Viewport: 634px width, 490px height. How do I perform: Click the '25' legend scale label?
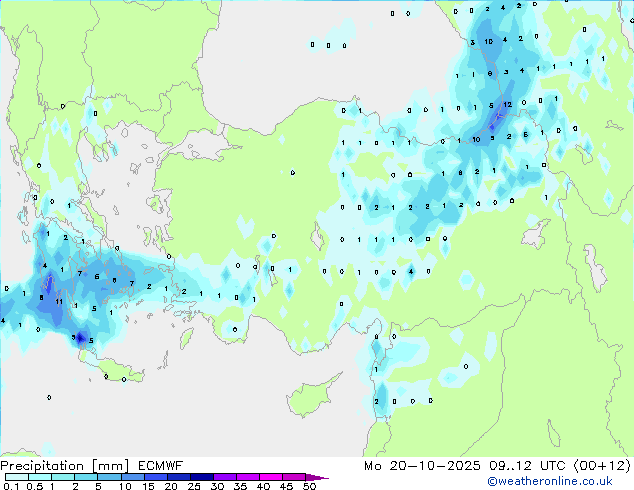coord(194,486)
